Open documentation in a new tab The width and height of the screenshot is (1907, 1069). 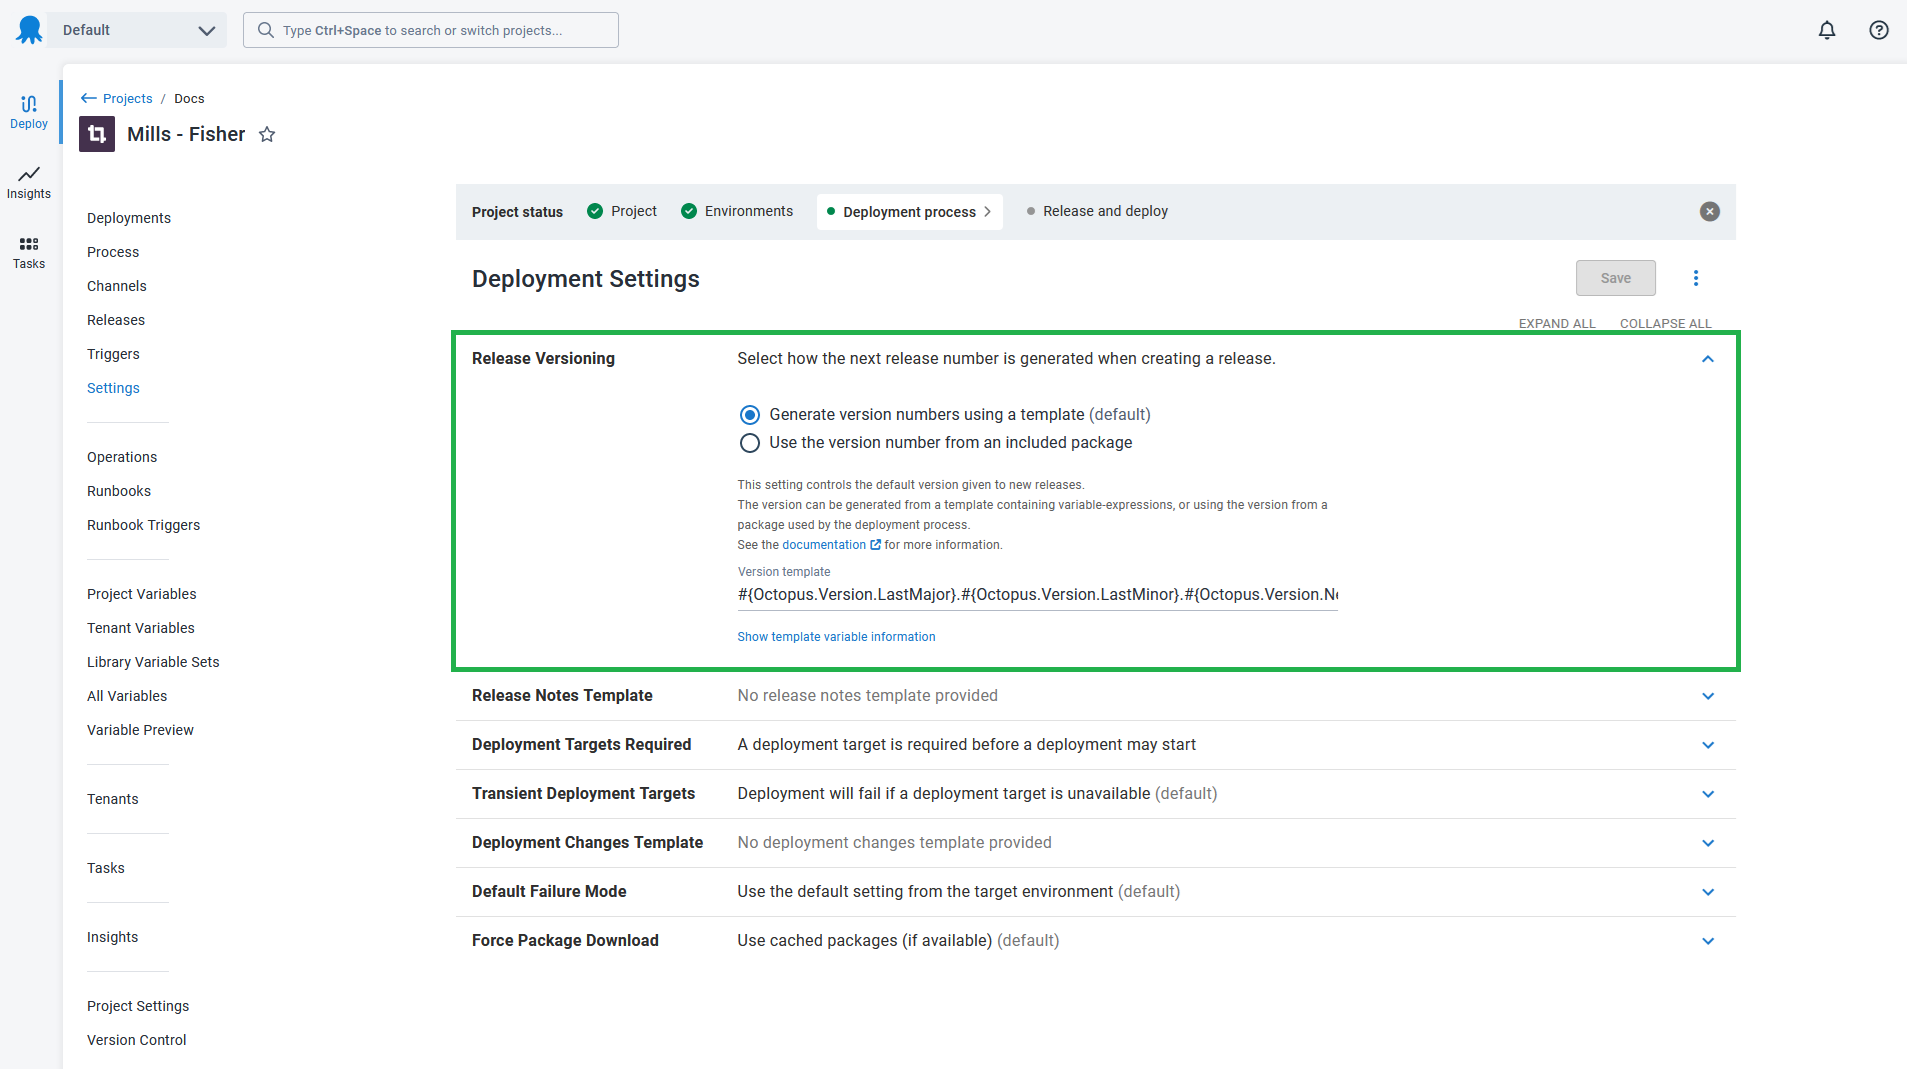pos(828,544)
